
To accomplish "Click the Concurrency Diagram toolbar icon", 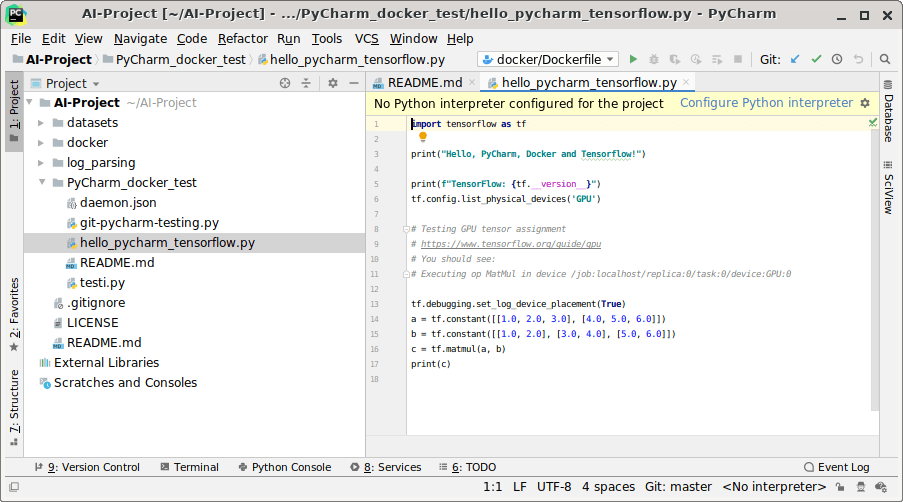I will 717,59.
